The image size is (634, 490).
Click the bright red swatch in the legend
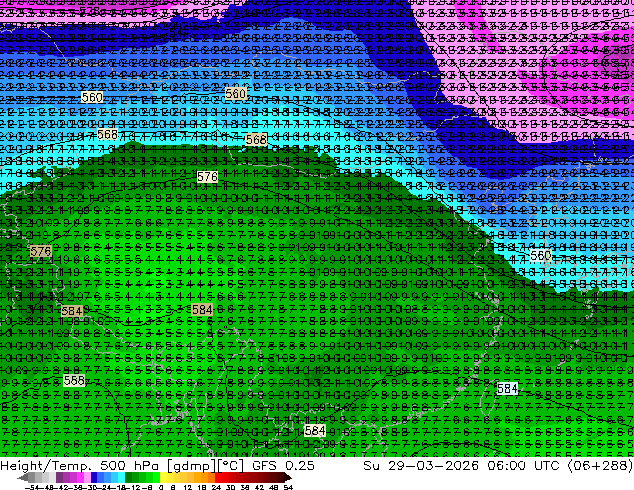tap(218, 477)
